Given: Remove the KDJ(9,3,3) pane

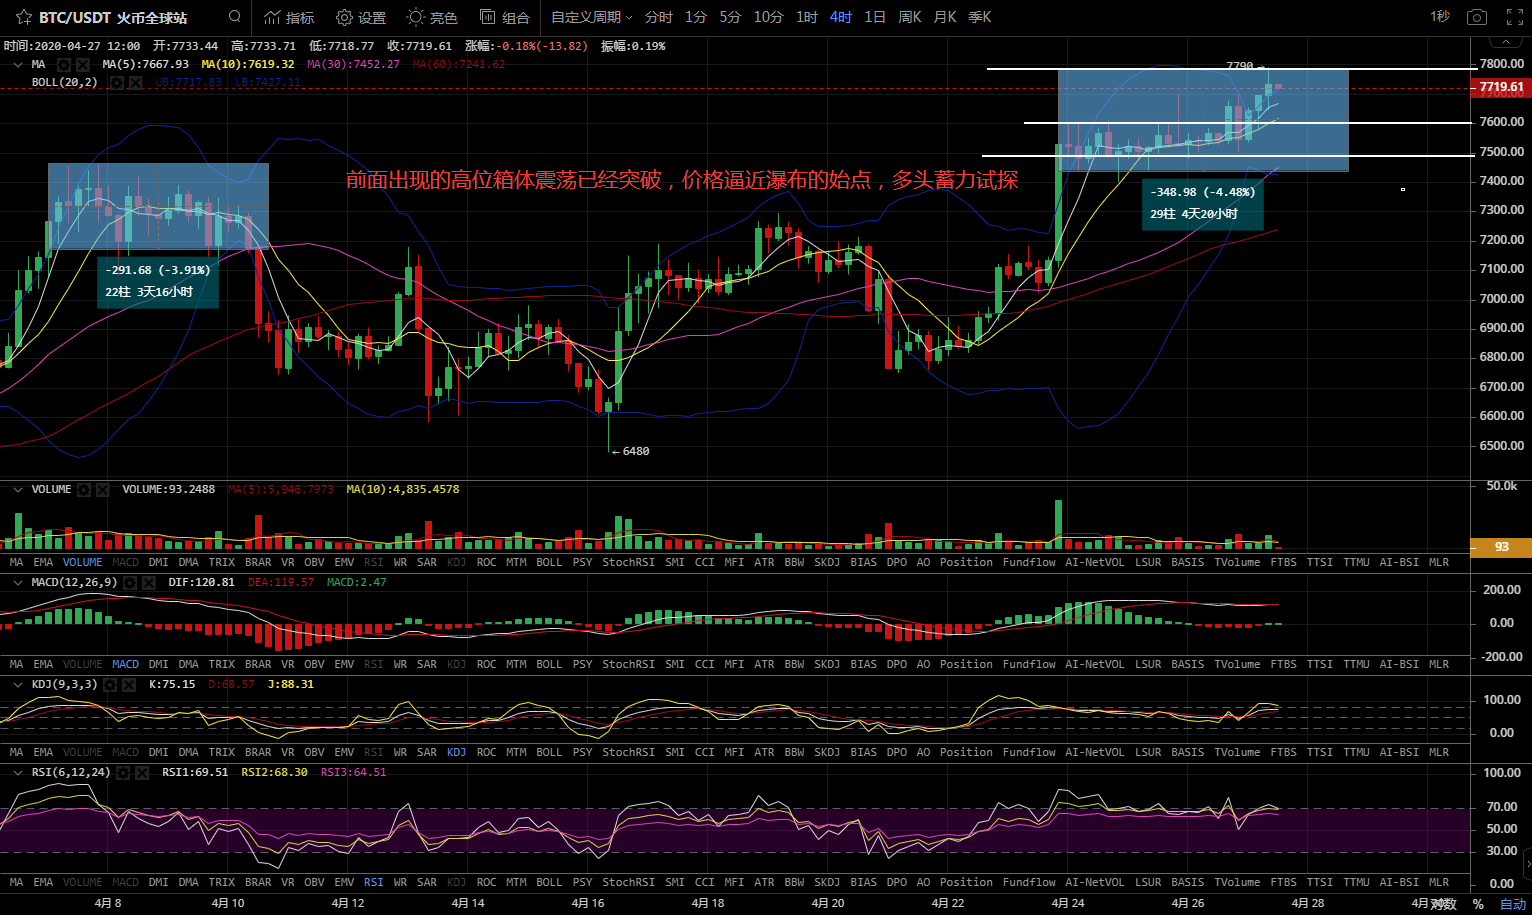Looking at the screenshot, I should 129,685.
